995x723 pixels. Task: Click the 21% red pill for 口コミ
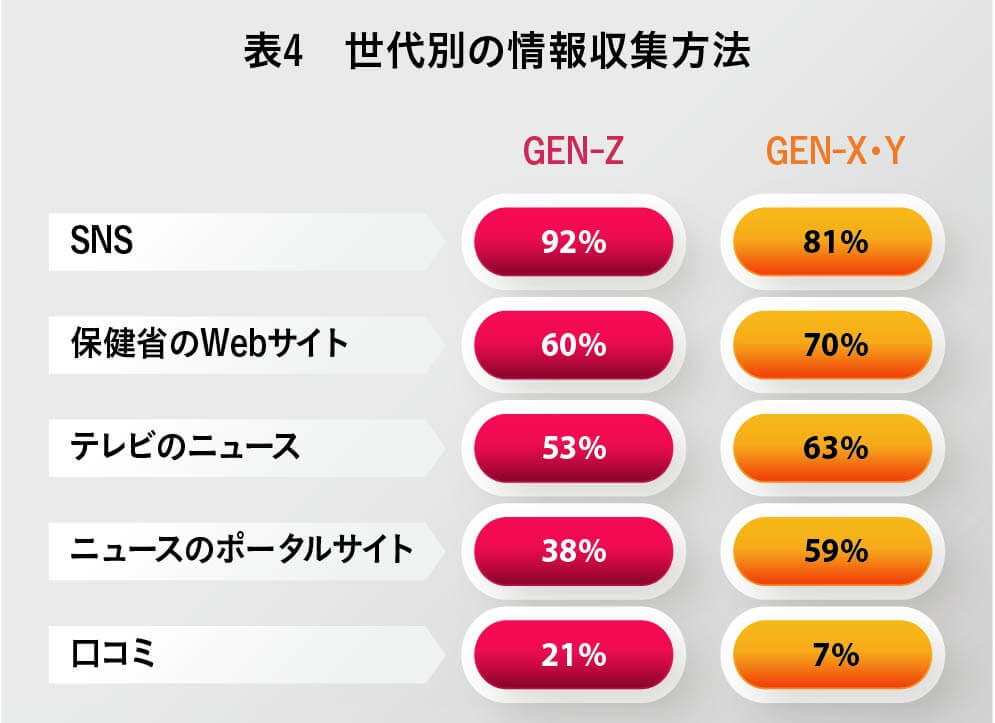[x=574, y=654]
